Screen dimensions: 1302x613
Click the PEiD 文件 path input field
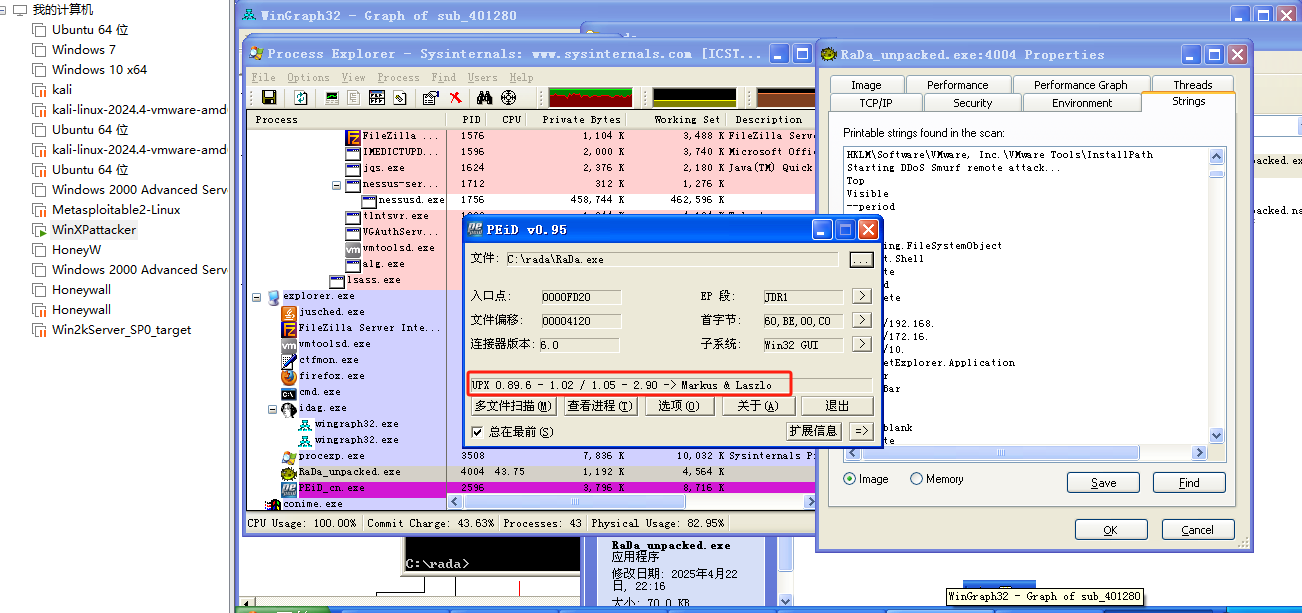pyautogui.click(x=671, y=259)
